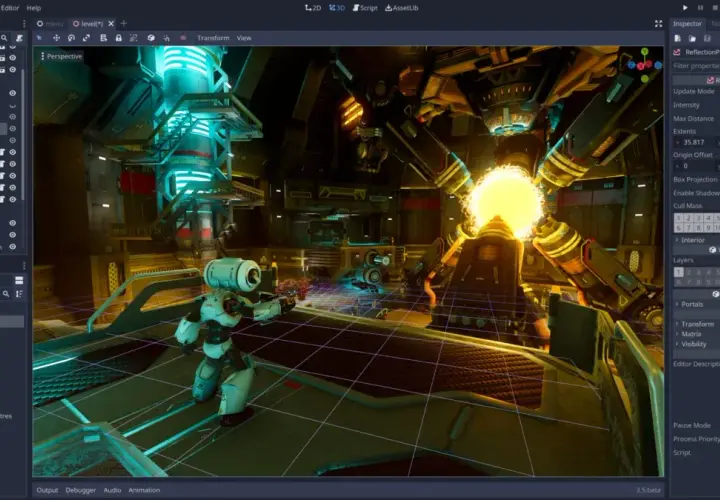Switch to the Script workspace
Viewport: 720px width, 500px height.
click(x=365, y=8)
